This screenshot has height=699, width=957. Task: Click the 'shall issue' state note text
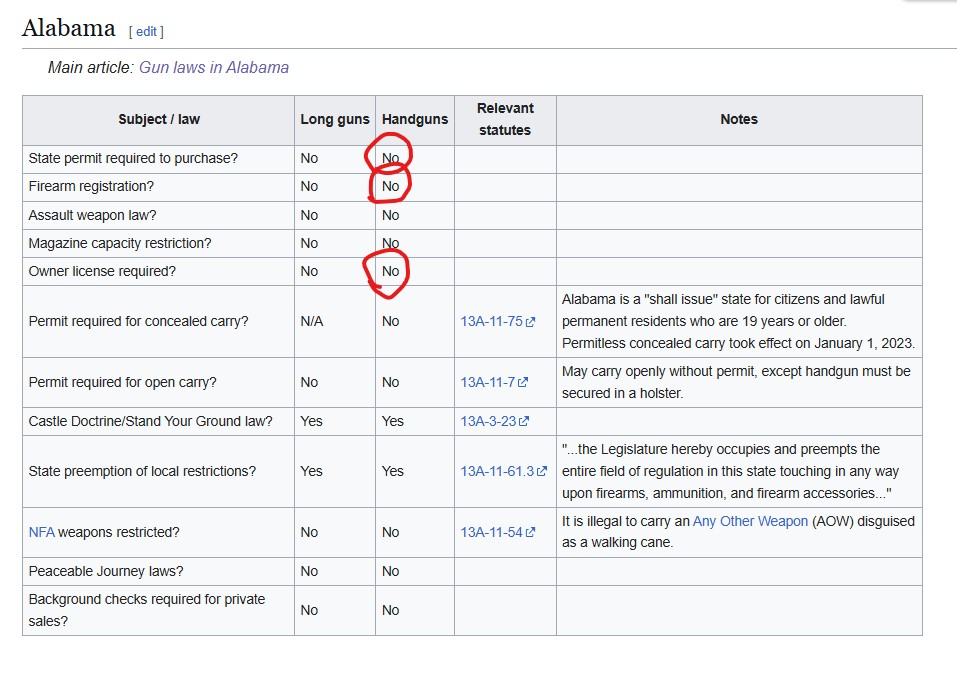point(739,322)
